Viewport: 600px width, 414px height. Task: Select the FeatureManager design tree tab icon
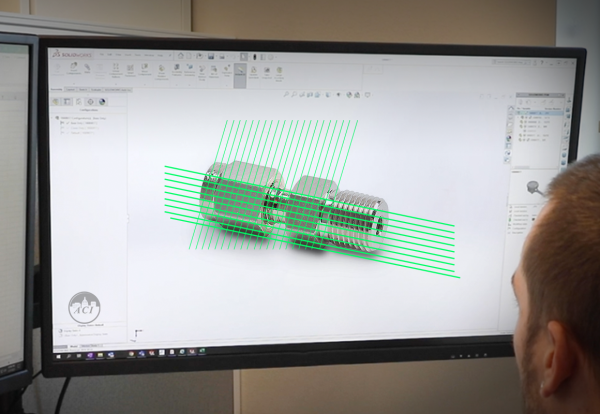coord(56,102)
